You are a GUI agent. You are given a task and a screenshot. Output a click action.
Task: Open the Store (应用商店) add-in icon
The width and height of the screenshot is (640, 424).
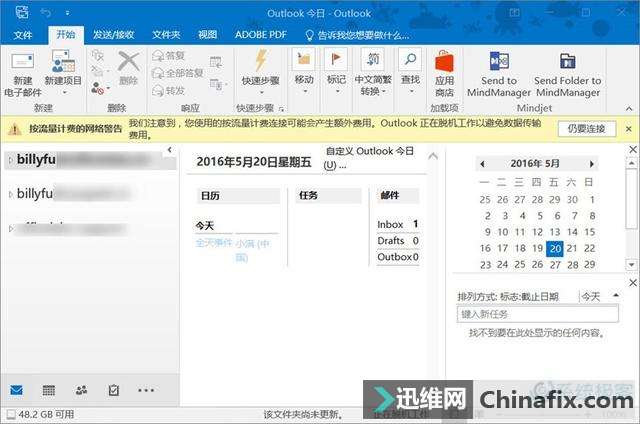444,61
